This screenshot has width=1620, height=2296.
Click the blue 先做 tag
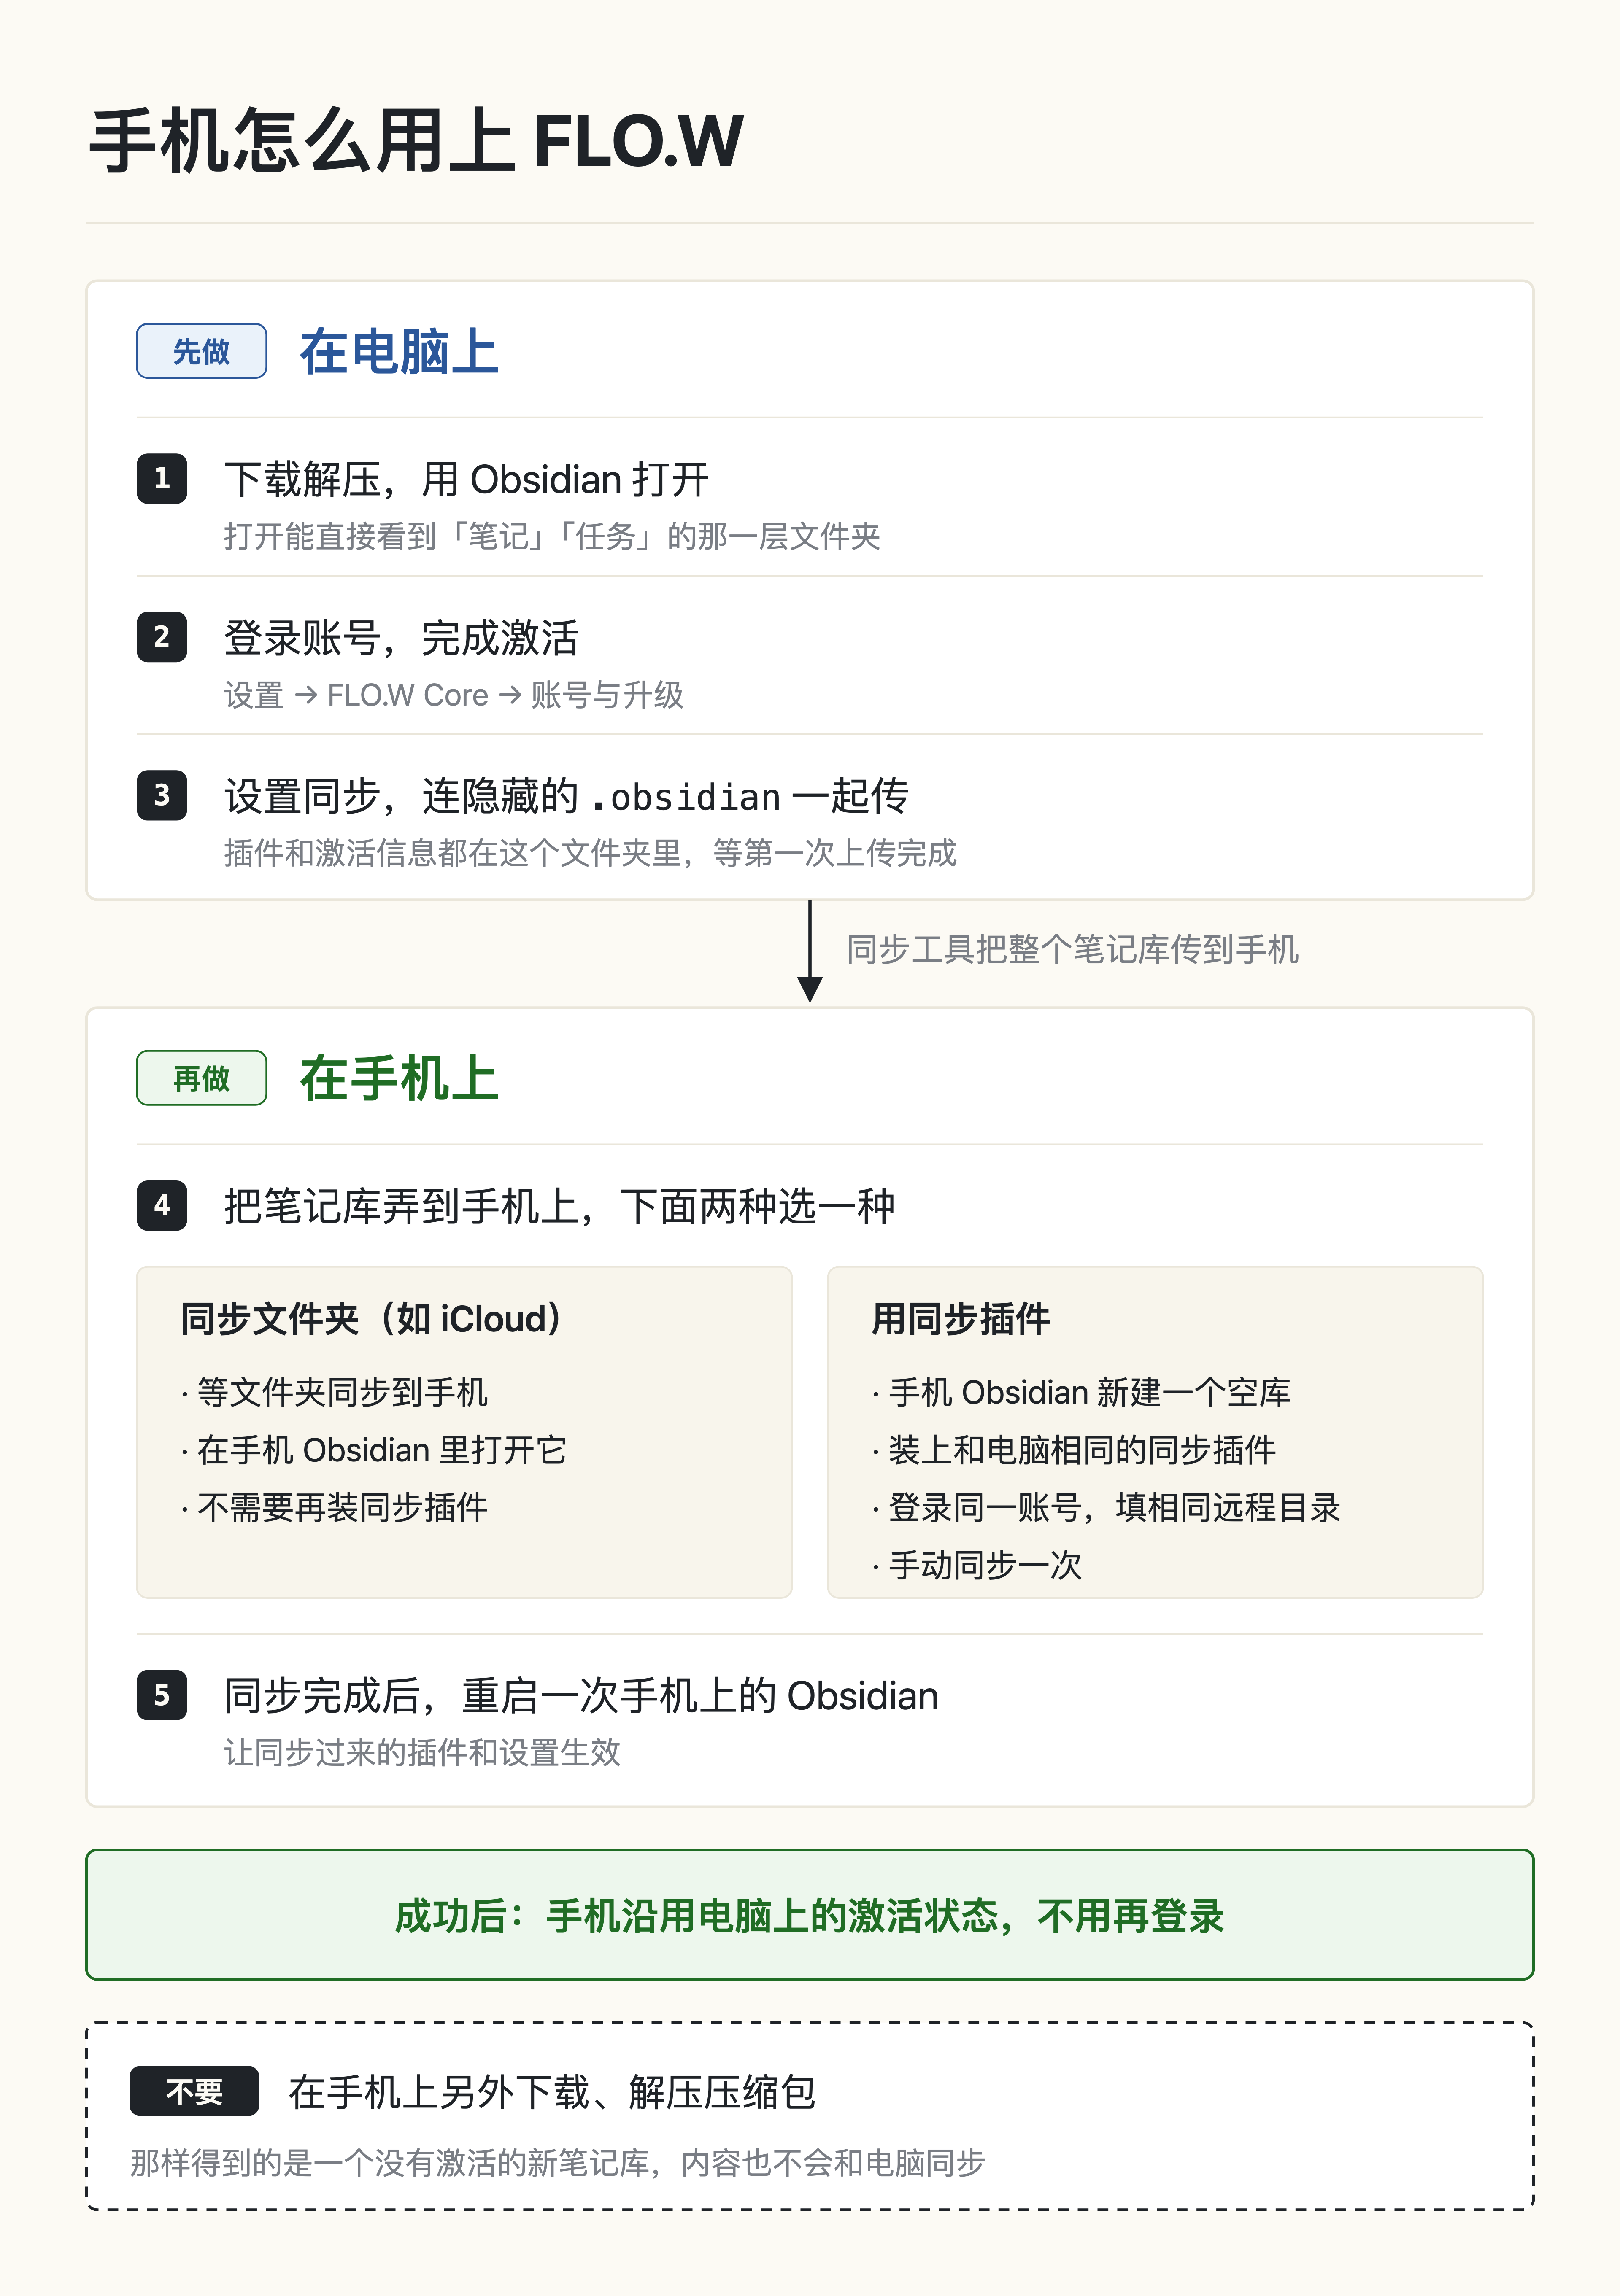(x=201, y=351)
